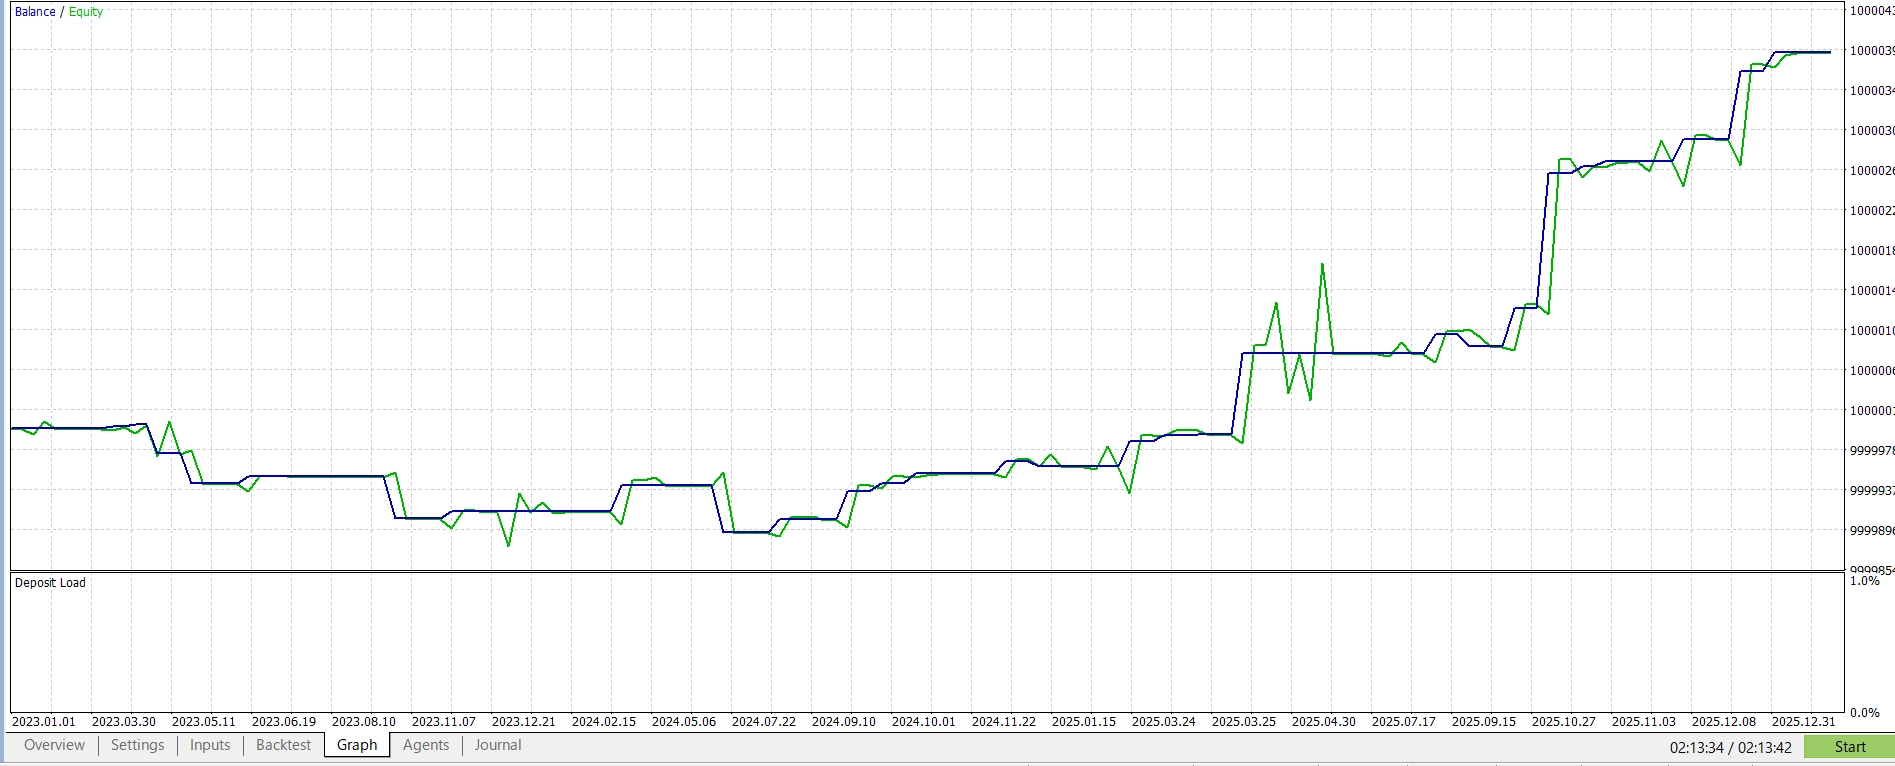Click the 2025.11.03 date label

pyautogui.click(x=1644, y=722)
